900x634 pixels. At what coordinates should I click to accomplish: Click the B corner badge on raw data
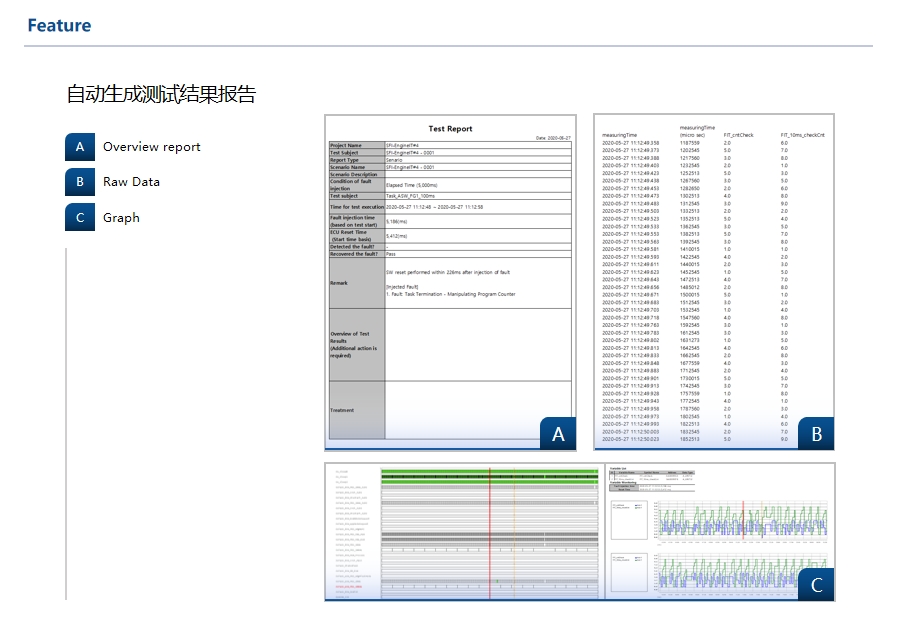pos(816,433)
